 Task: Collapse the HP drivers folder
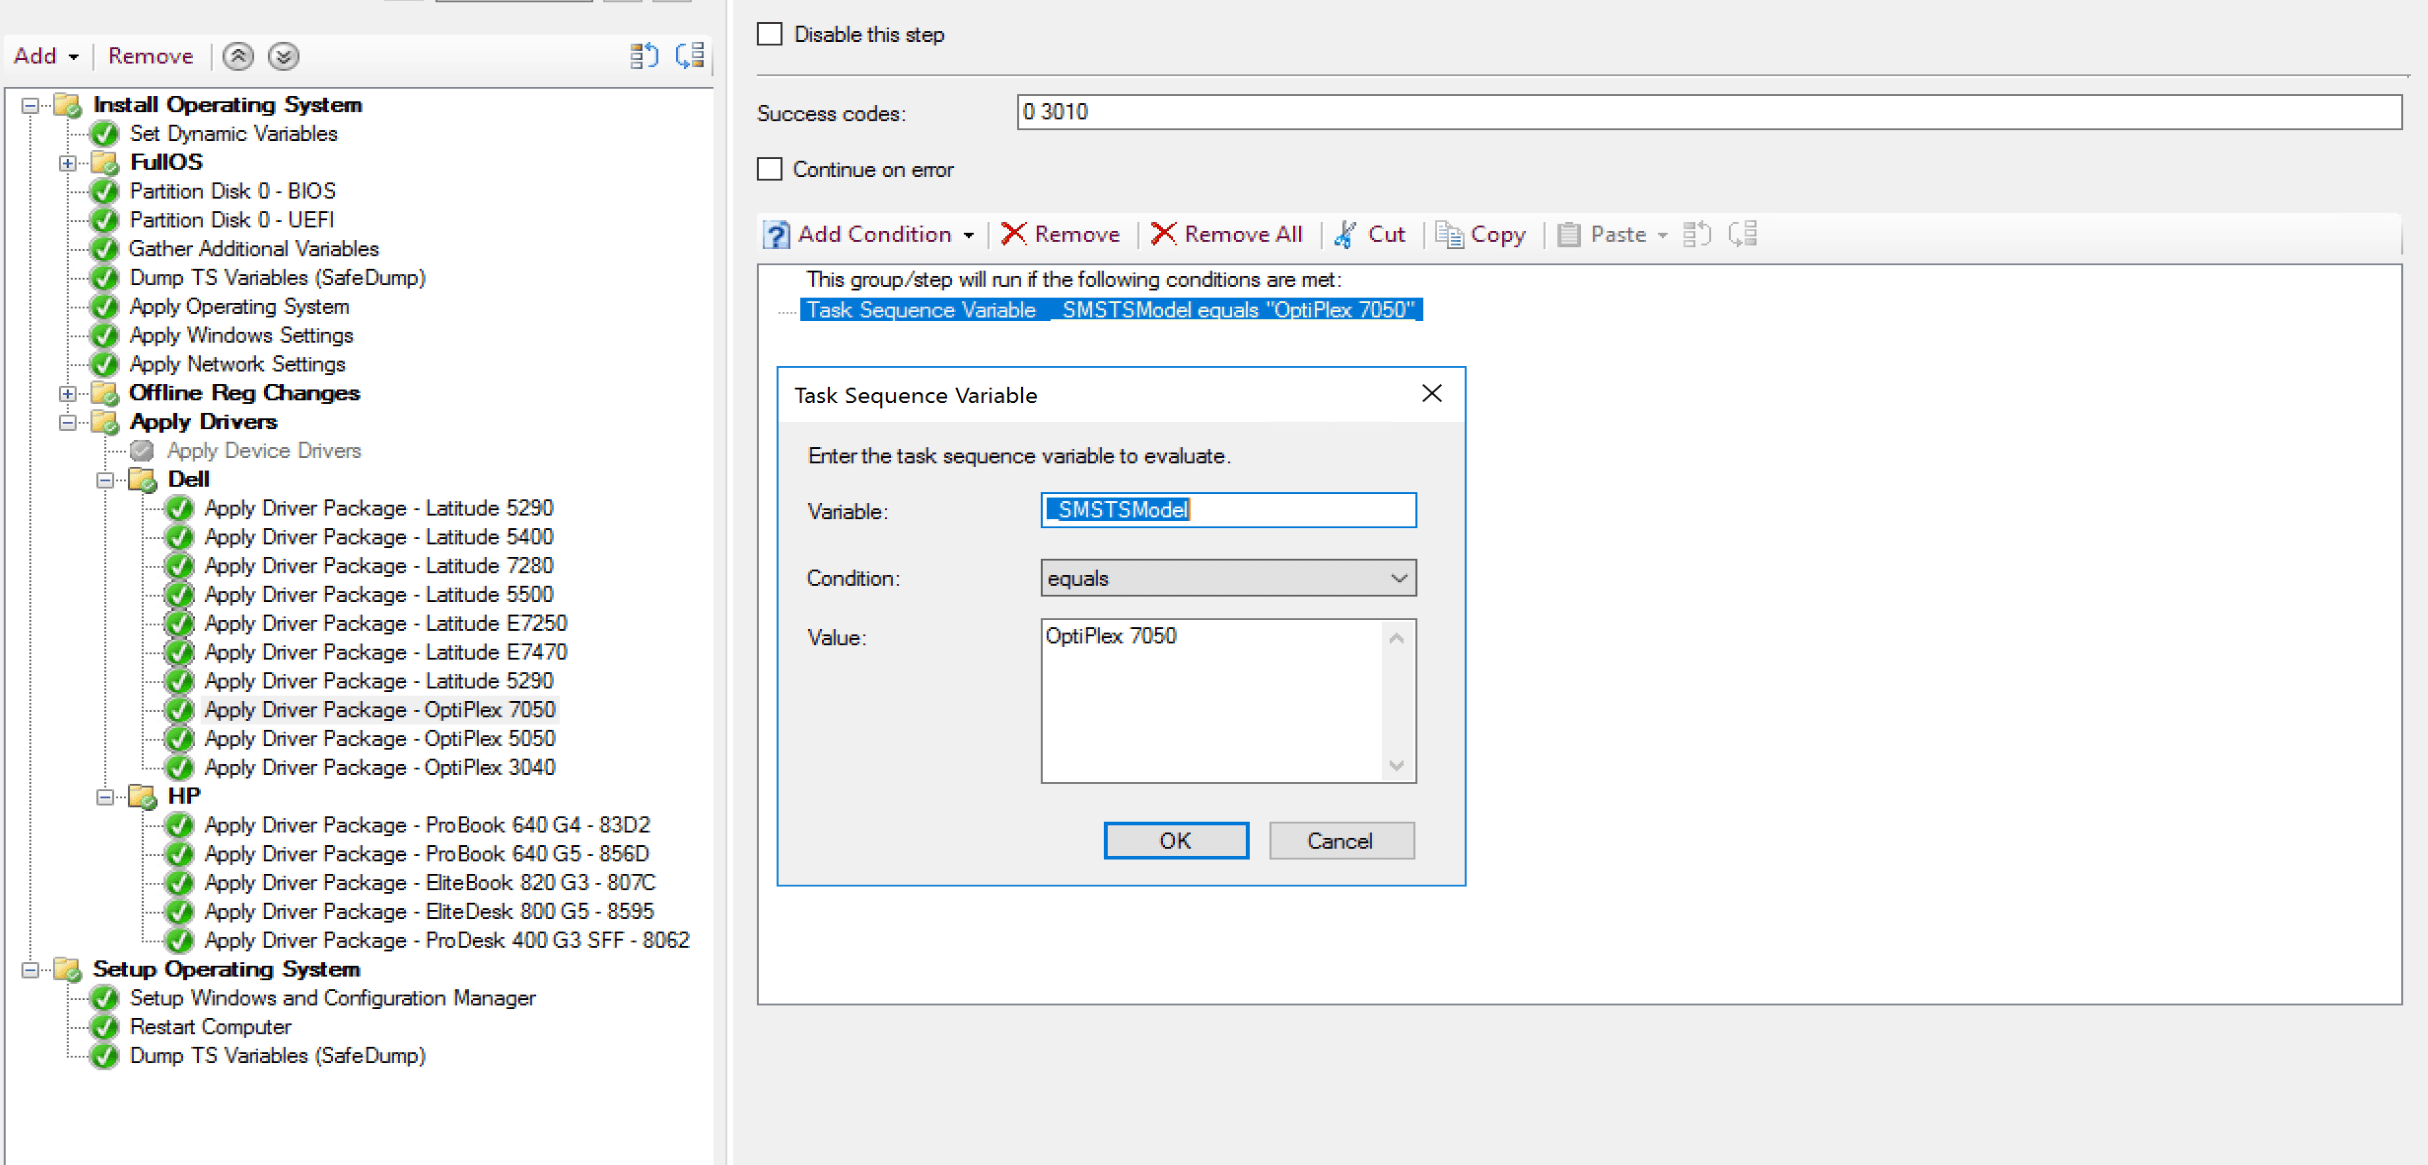[104, 797]
